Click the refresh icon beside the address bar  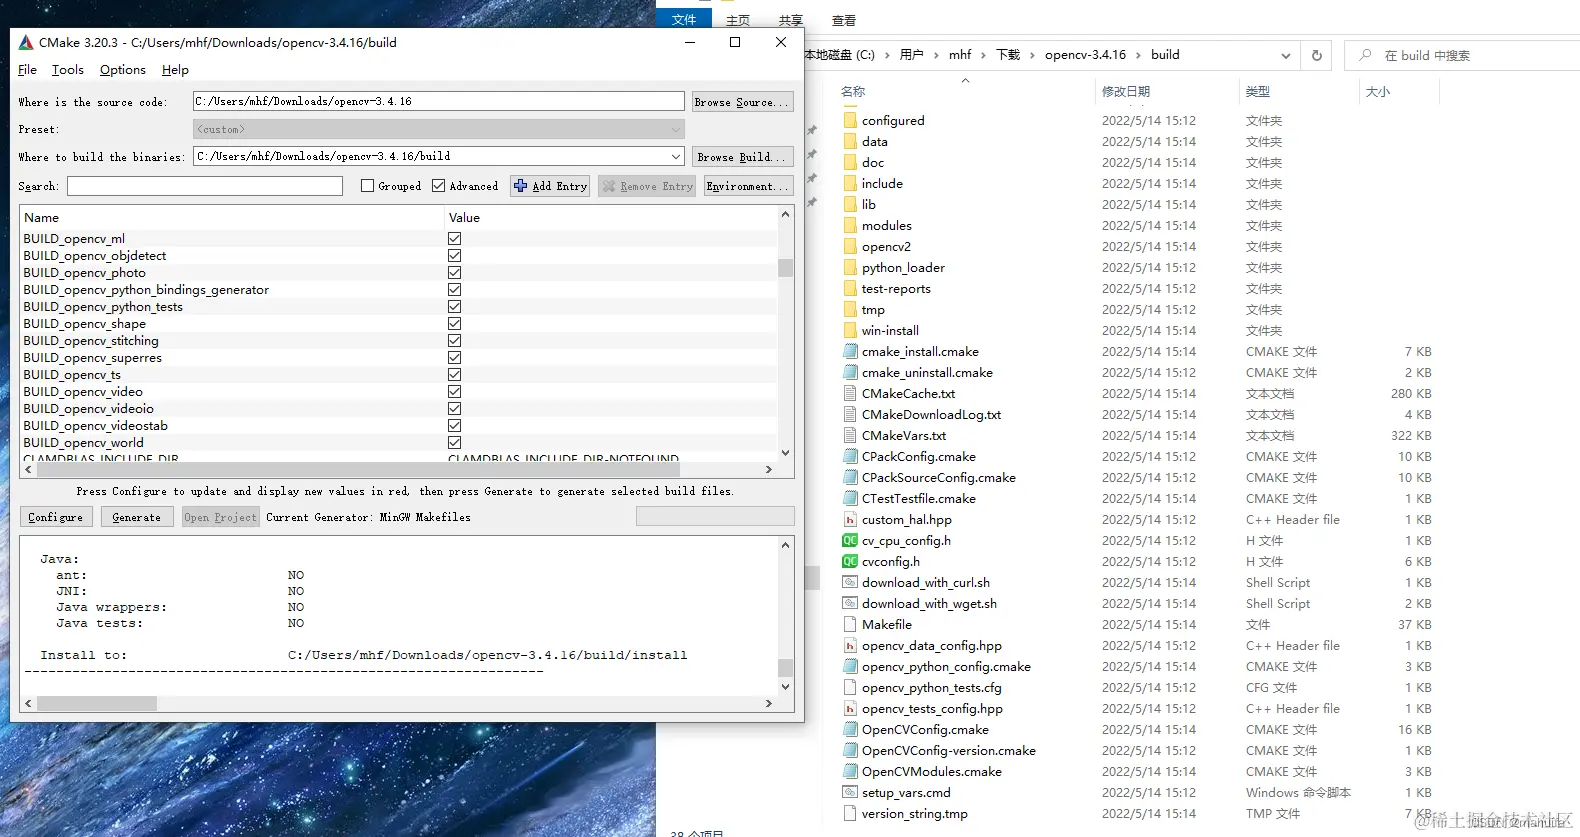pos(1317,55)
